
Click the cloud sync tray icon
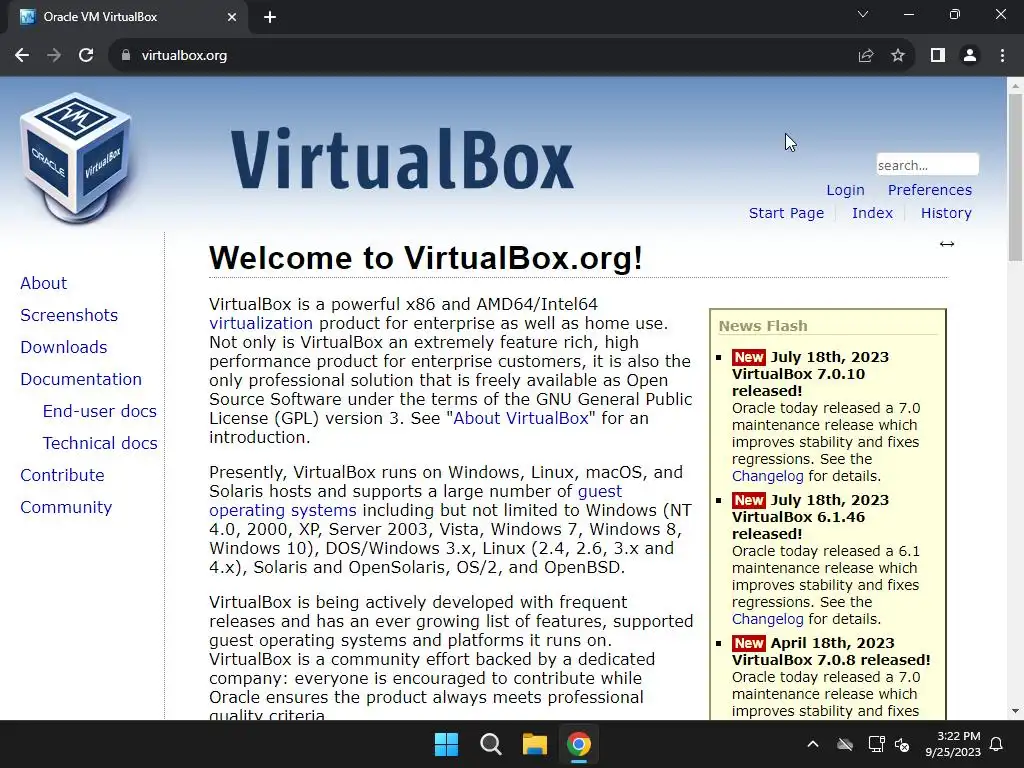coord(845,744)
